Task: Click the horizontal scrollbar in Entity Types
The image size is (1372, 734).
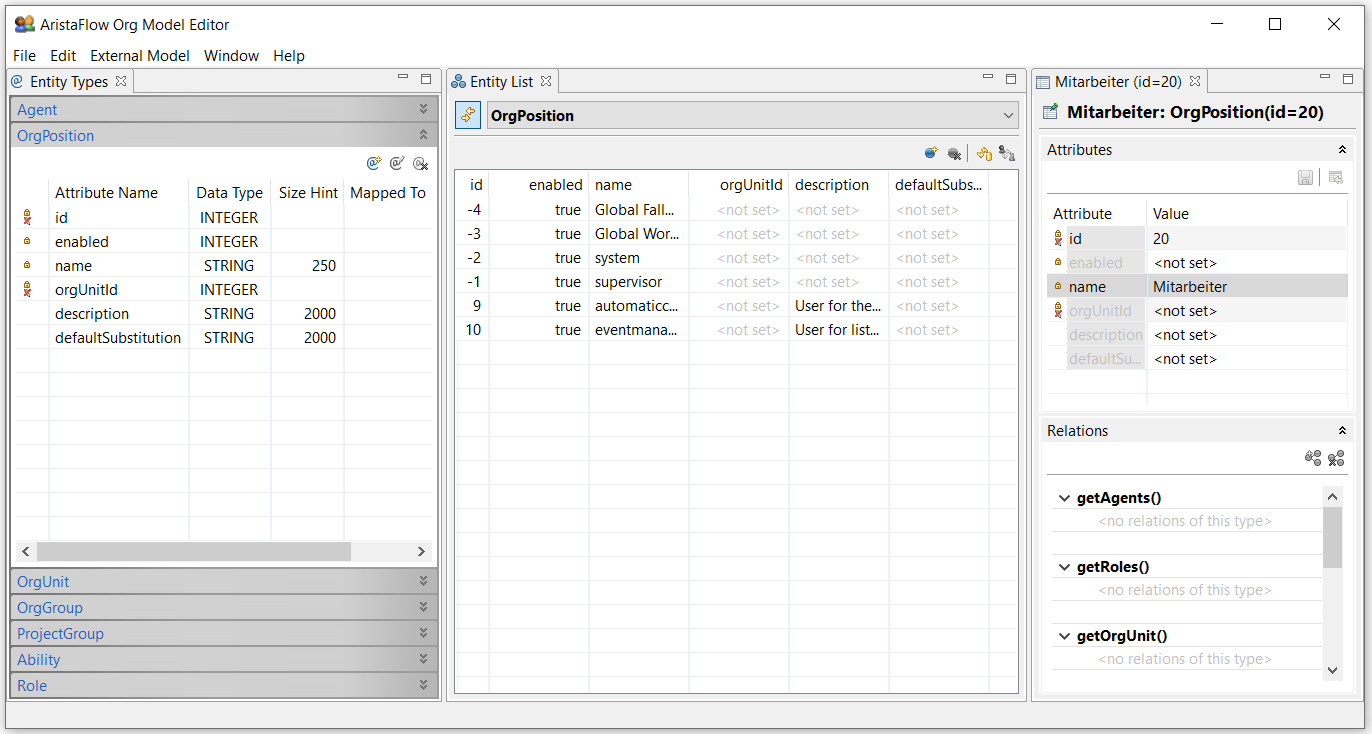Action: tap(194, 552)
